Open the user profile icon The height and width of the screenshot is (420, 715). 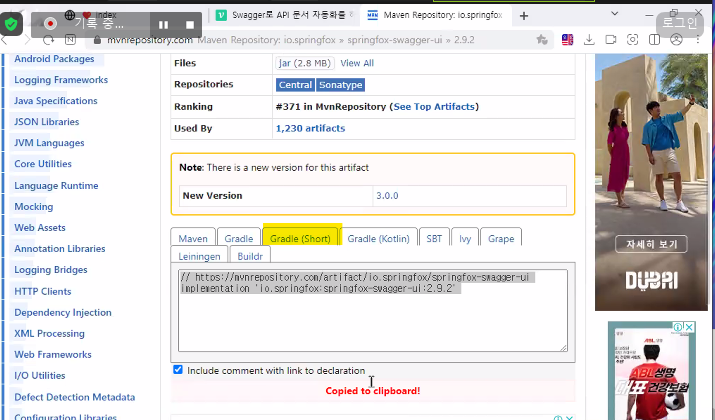point(676,40)
